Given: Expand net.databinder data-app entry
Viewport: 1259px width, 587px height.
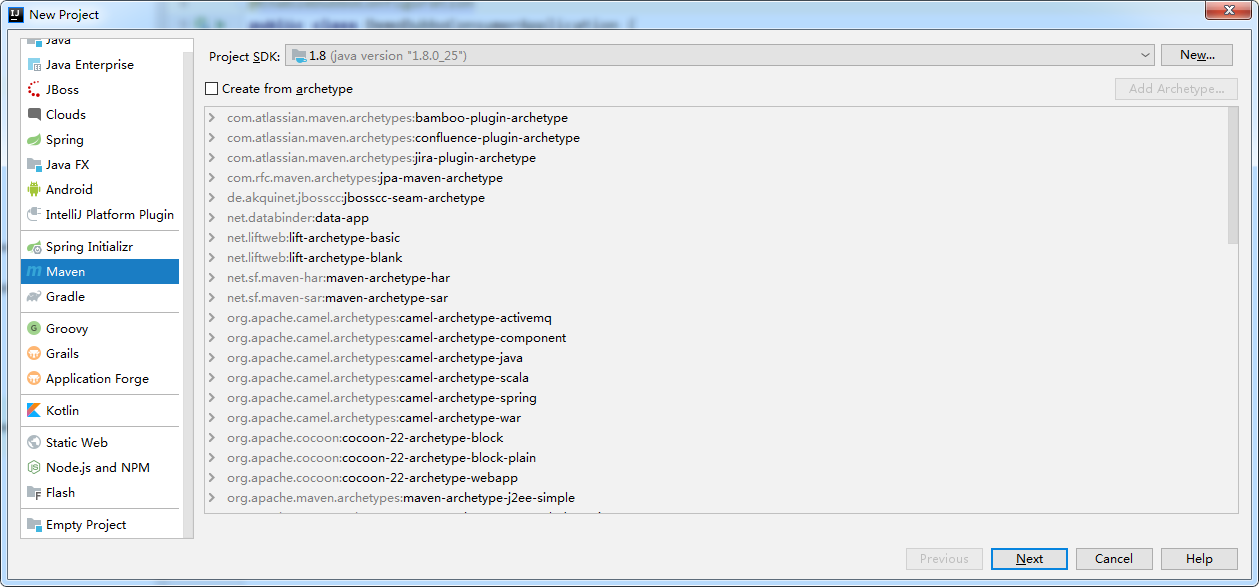Looking at the screenshot, I should (212, 218).
